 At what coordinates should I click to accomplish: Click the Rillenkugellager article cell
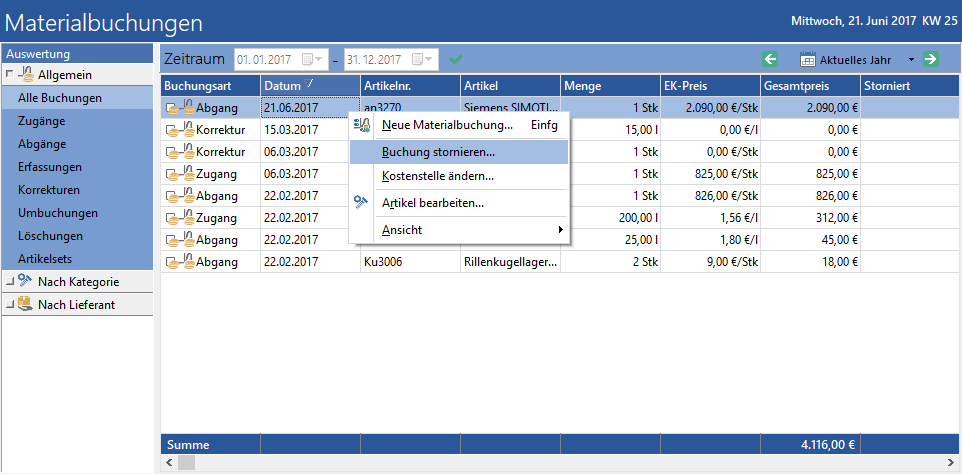coord(510,262)
